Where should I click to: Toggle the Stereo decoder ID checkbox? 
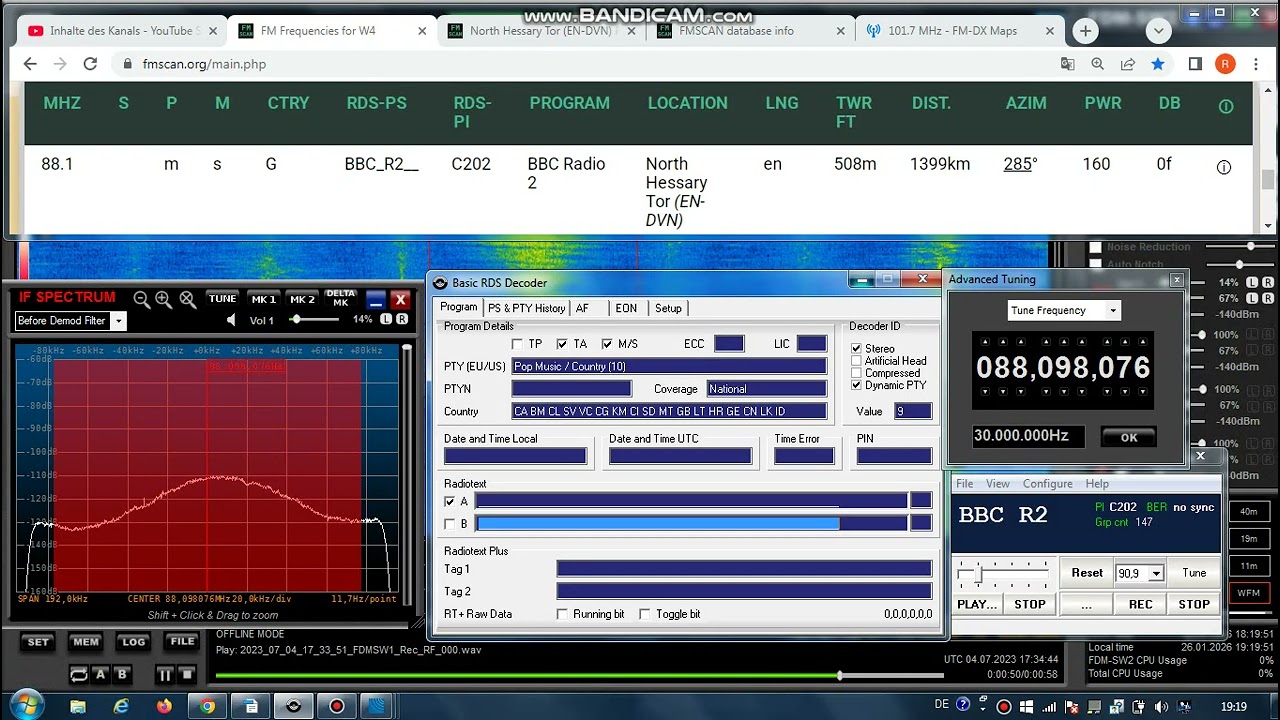tap(857, 349)
